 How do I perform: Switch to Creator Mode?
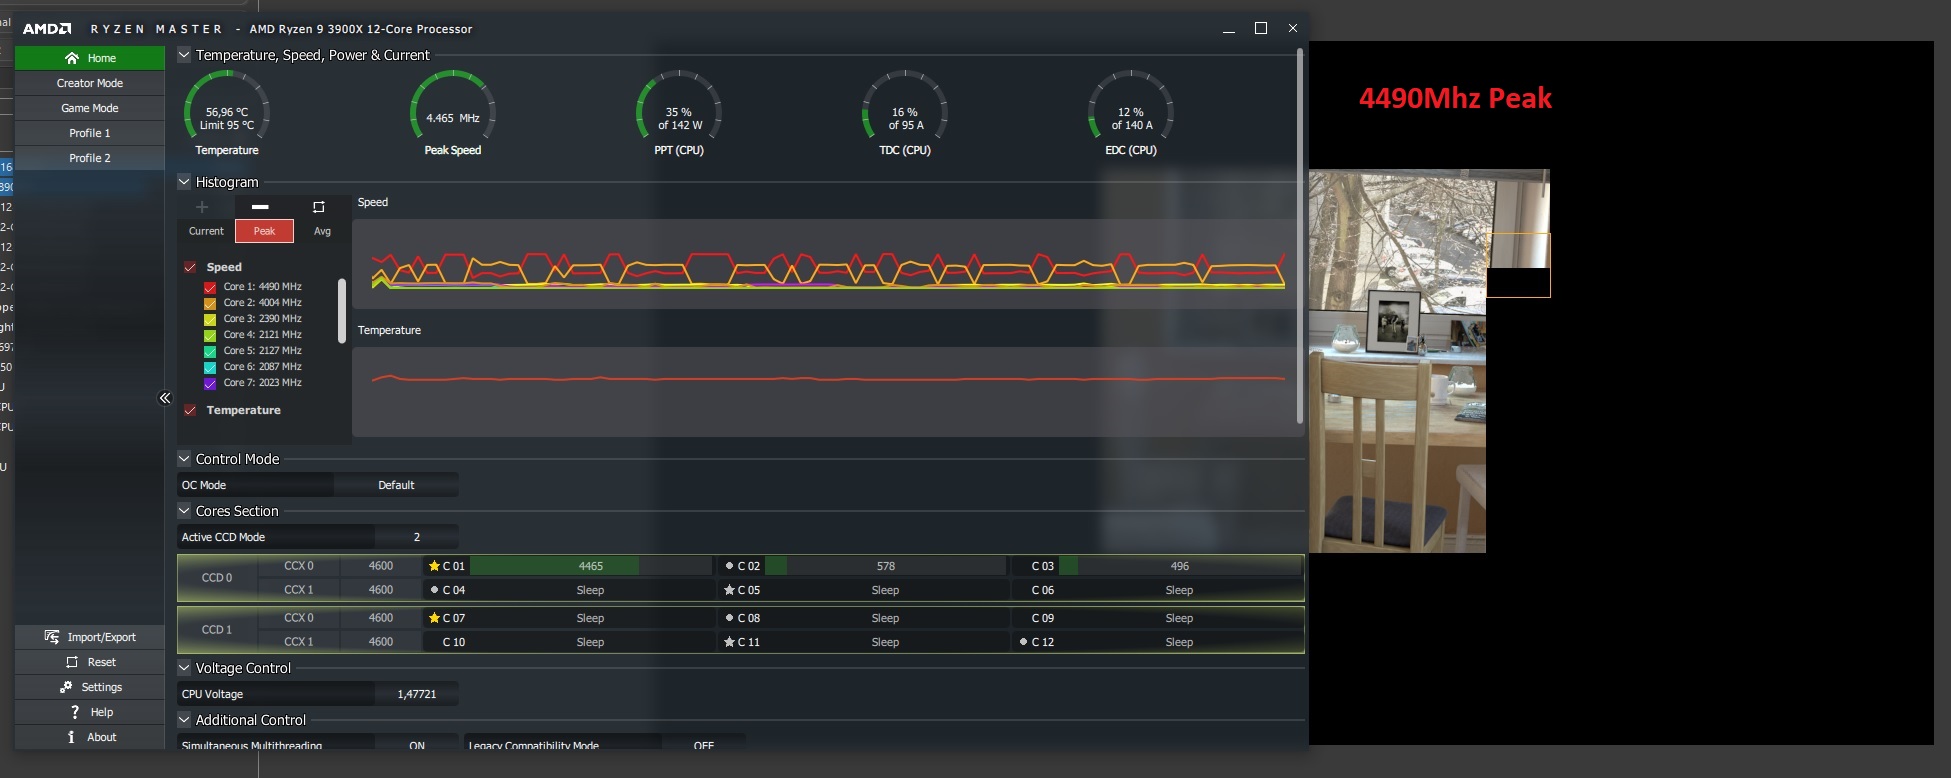90,83
